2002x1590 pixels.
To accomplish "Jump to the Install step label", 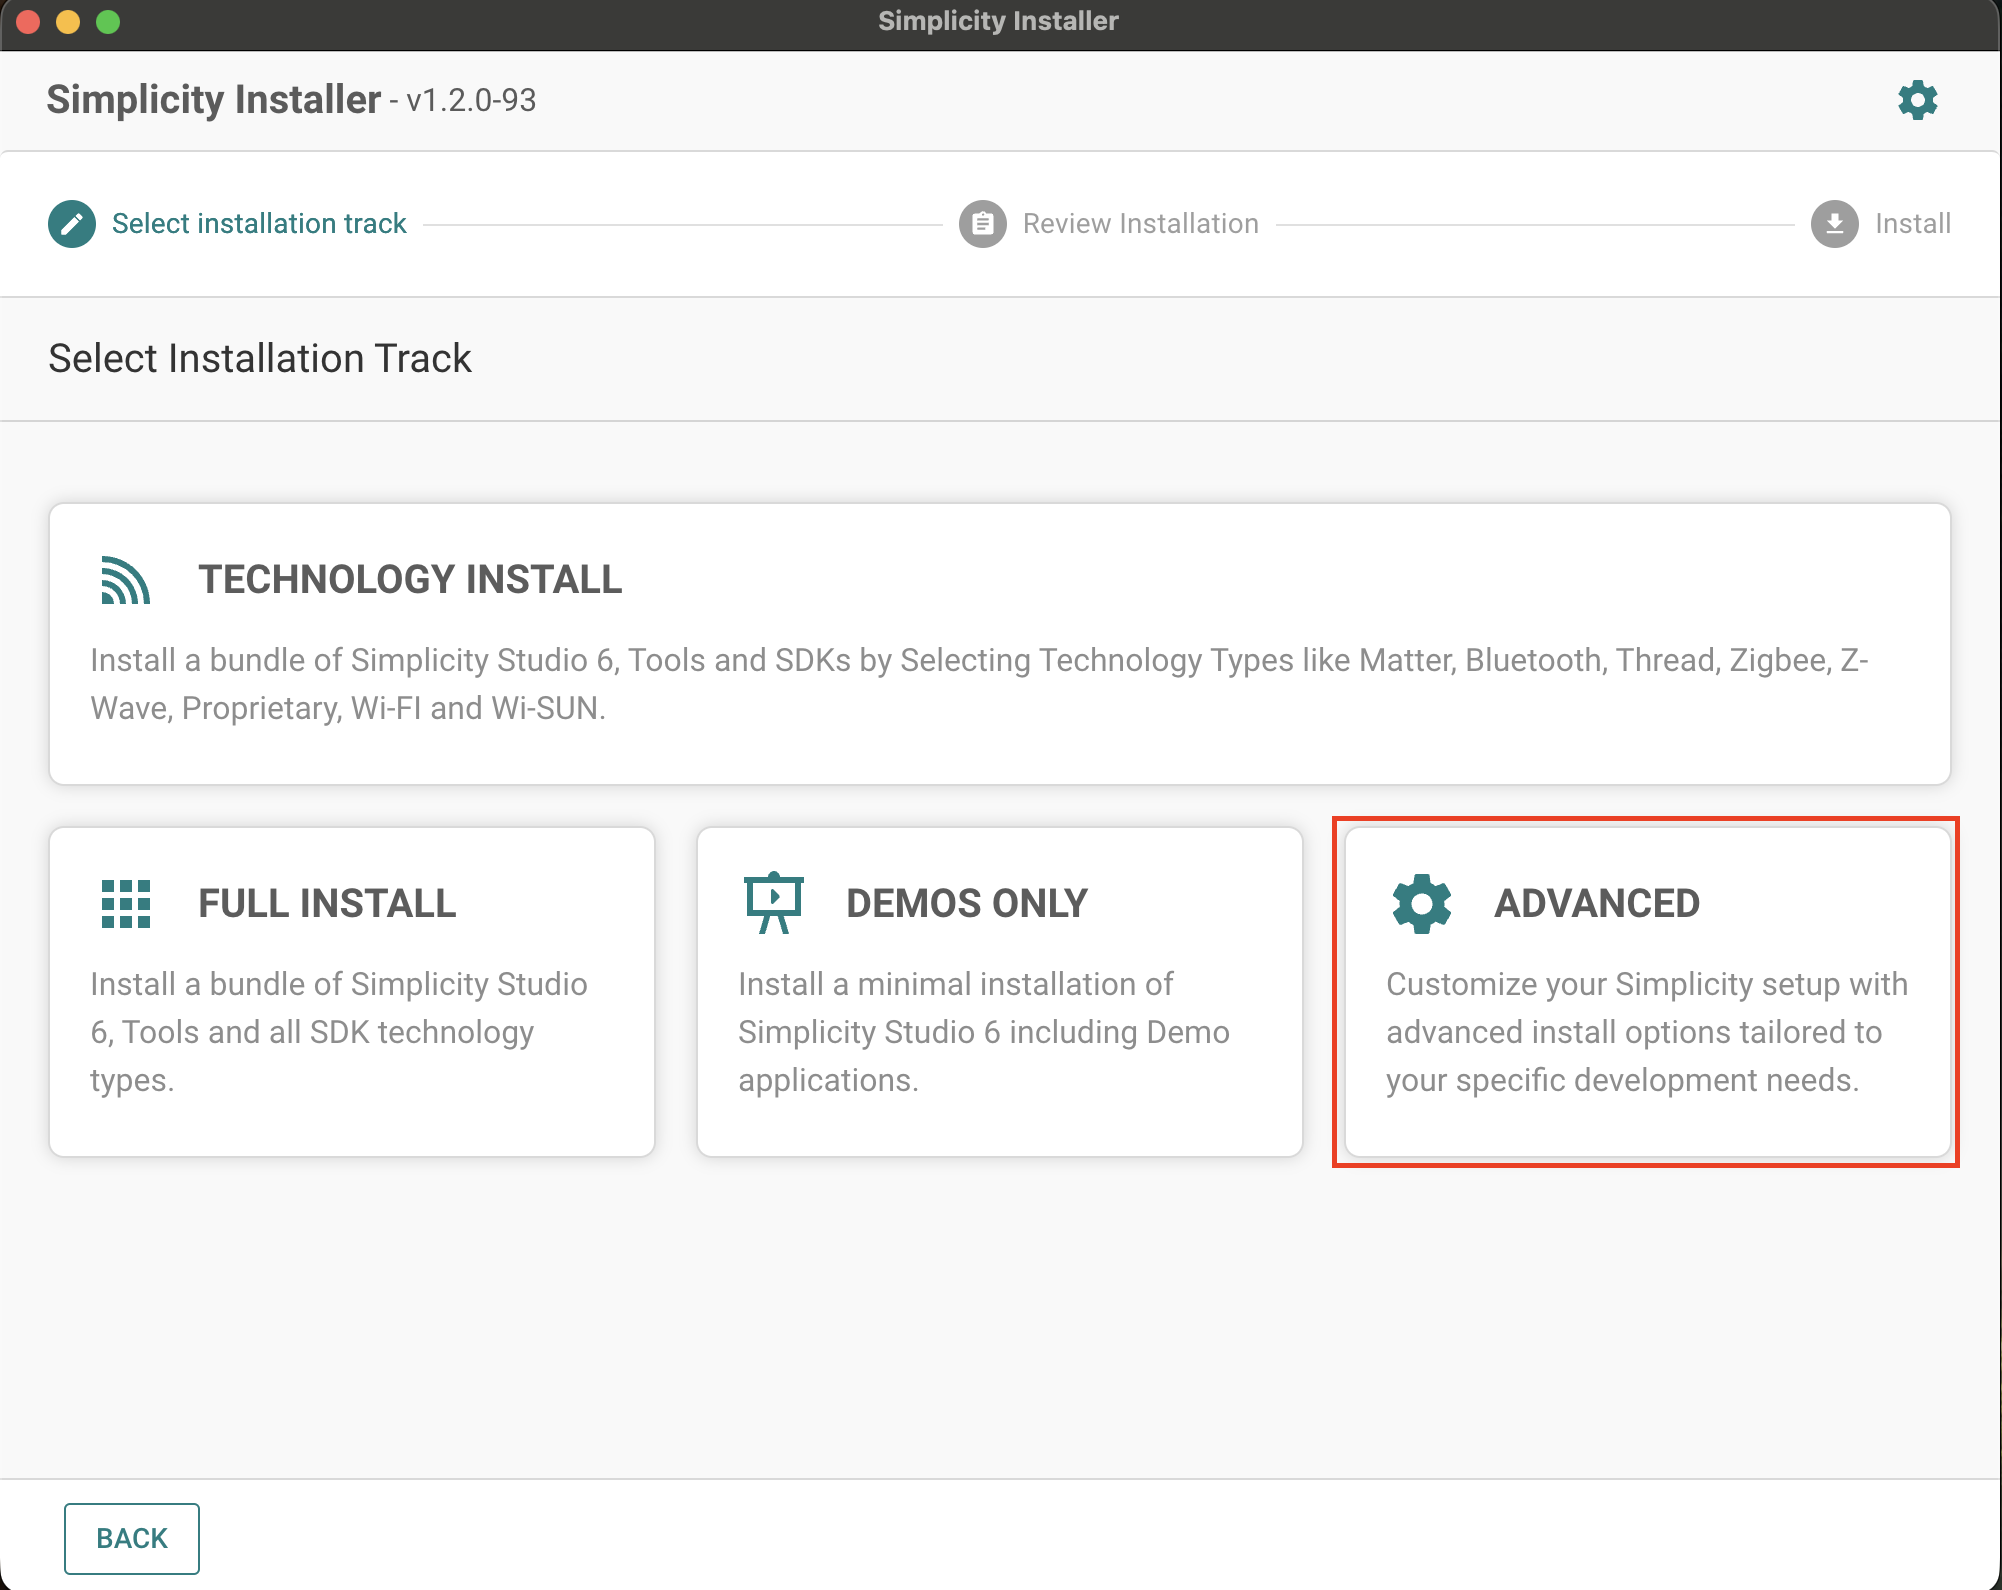I will click(x=1913, y=224).
